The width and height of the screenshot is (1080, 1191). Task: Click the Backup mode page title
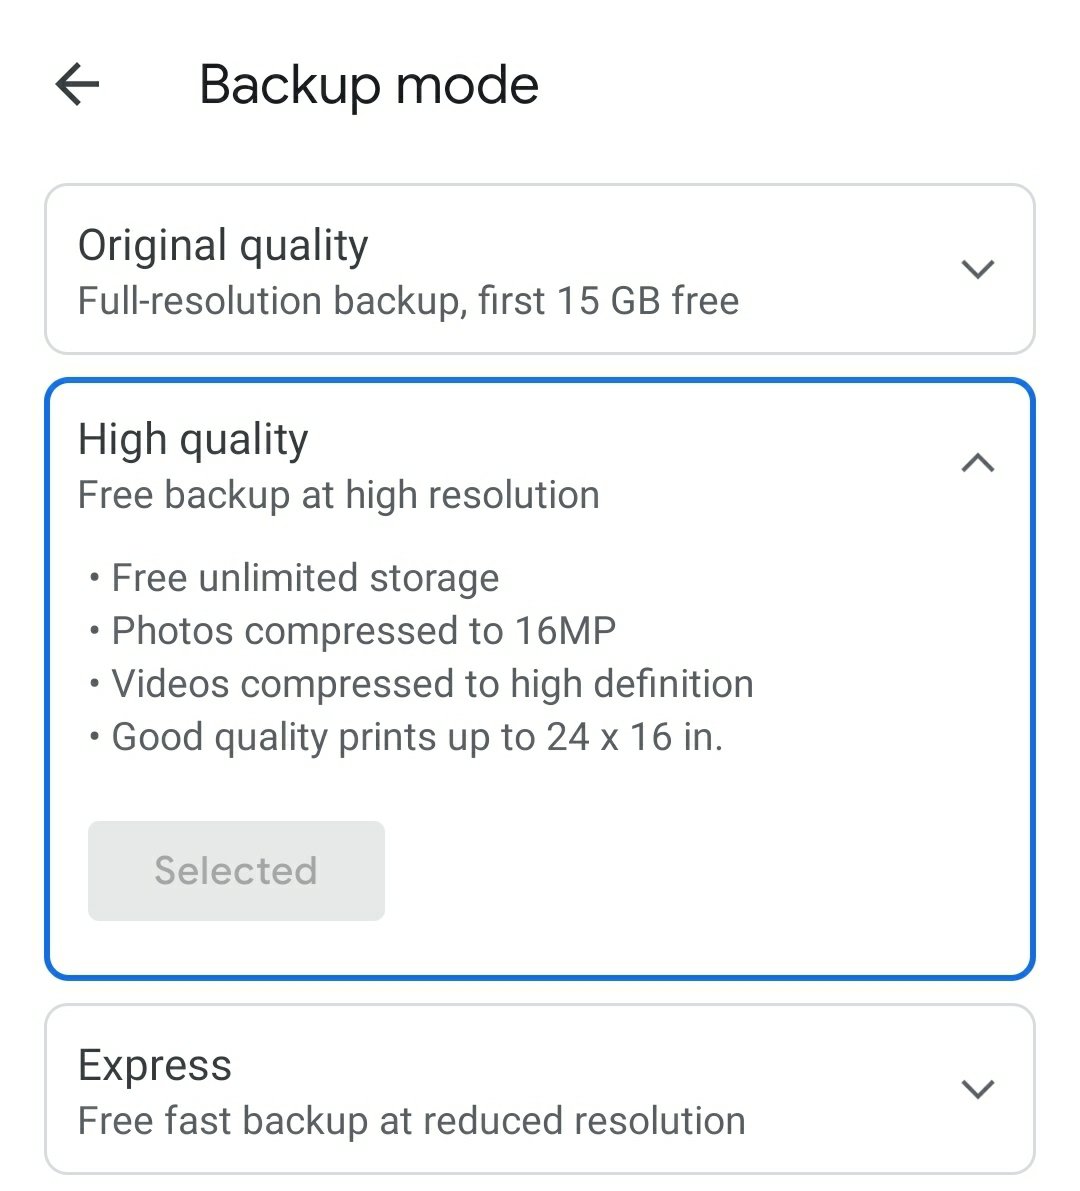(369, 85)
